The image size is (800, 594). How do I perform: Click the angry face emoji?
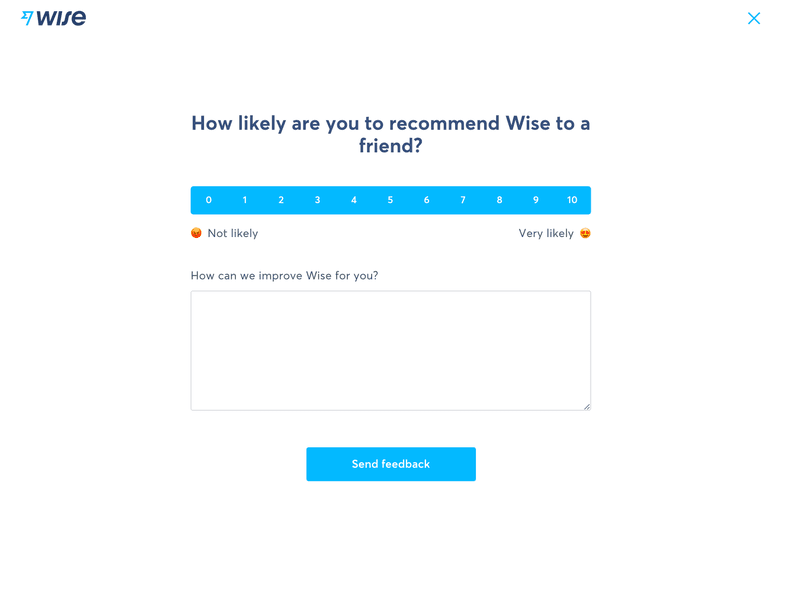[x=196, y=233]
